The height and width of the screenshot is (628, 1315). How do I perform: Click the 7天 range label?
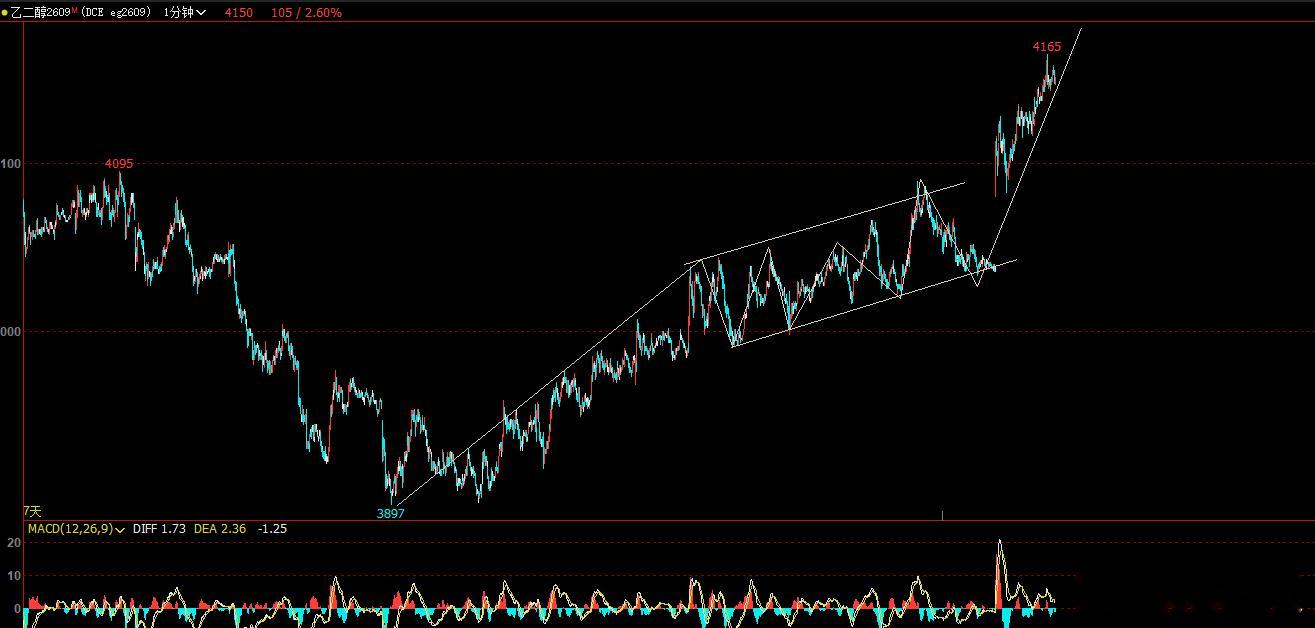point(32,511)
